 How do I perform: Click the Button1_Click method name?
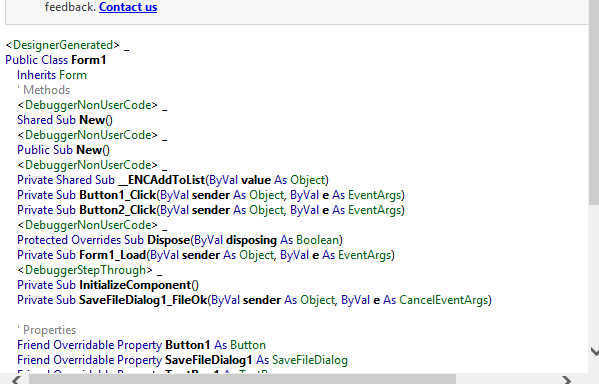[x=118, y=195]
